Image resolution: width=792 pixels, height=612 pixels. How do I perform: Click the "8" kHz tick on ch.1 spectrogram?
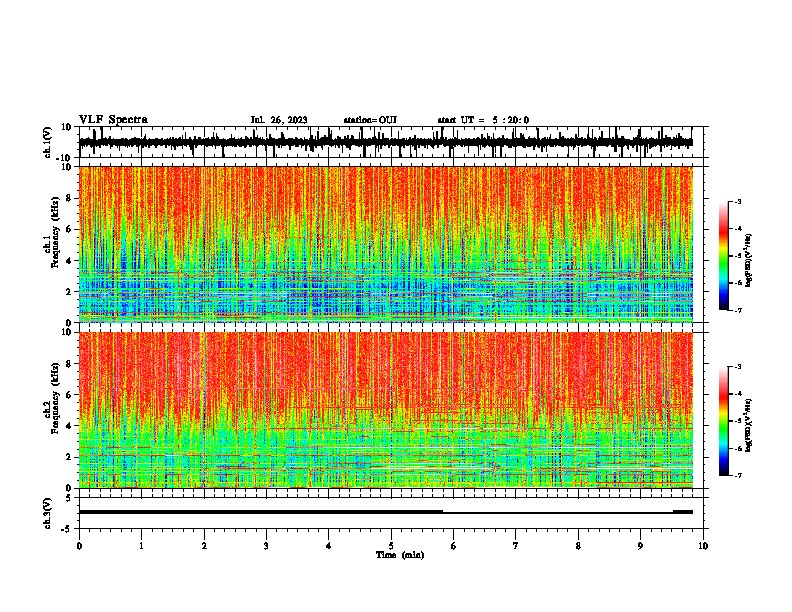tap(69, 198)
